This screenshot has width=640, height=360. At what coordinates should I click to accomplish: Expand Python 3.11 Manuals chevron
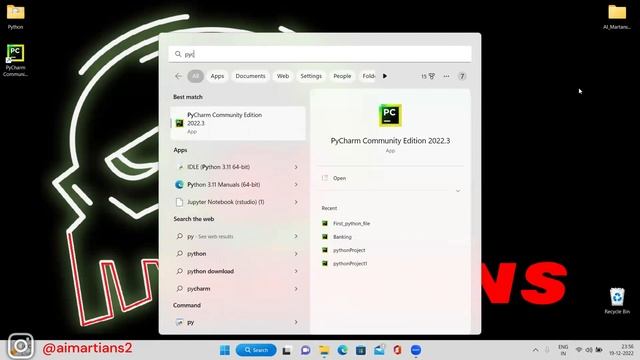(x=296, y=184)
